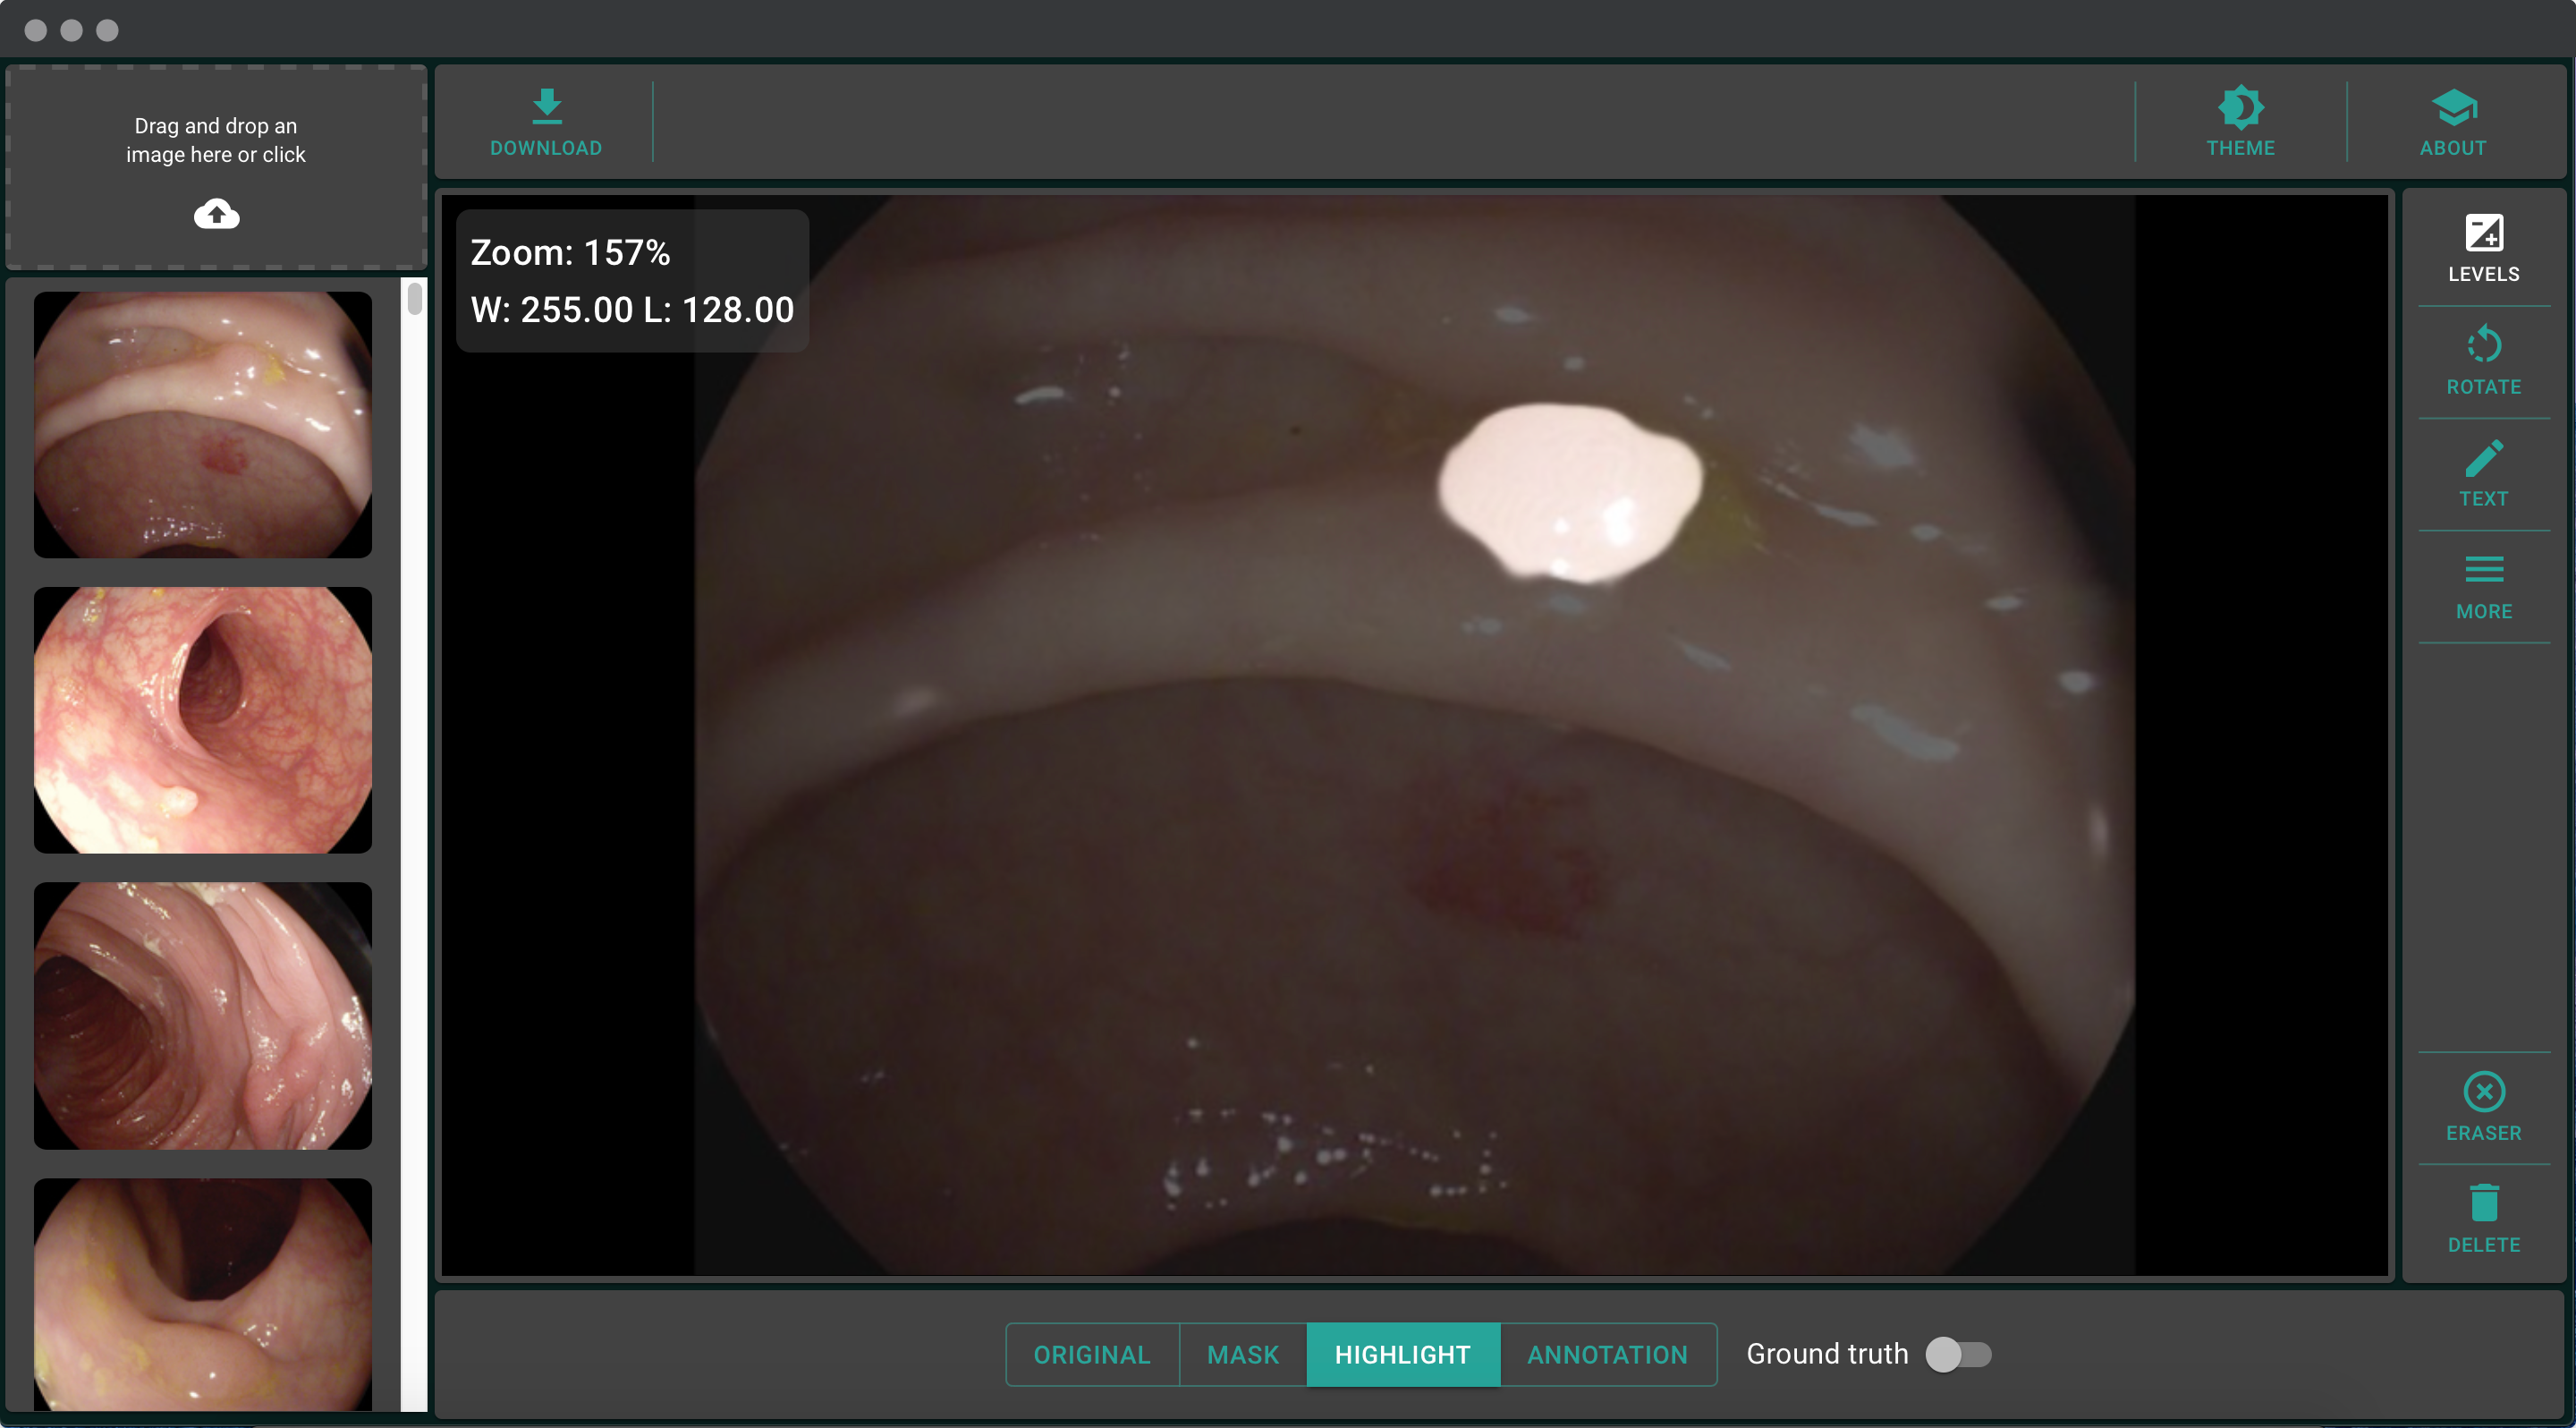This screenshot has height=1428, width=2576.
Task: Select the third colon lumen thumbnail
Action: tap(203, 1015)
